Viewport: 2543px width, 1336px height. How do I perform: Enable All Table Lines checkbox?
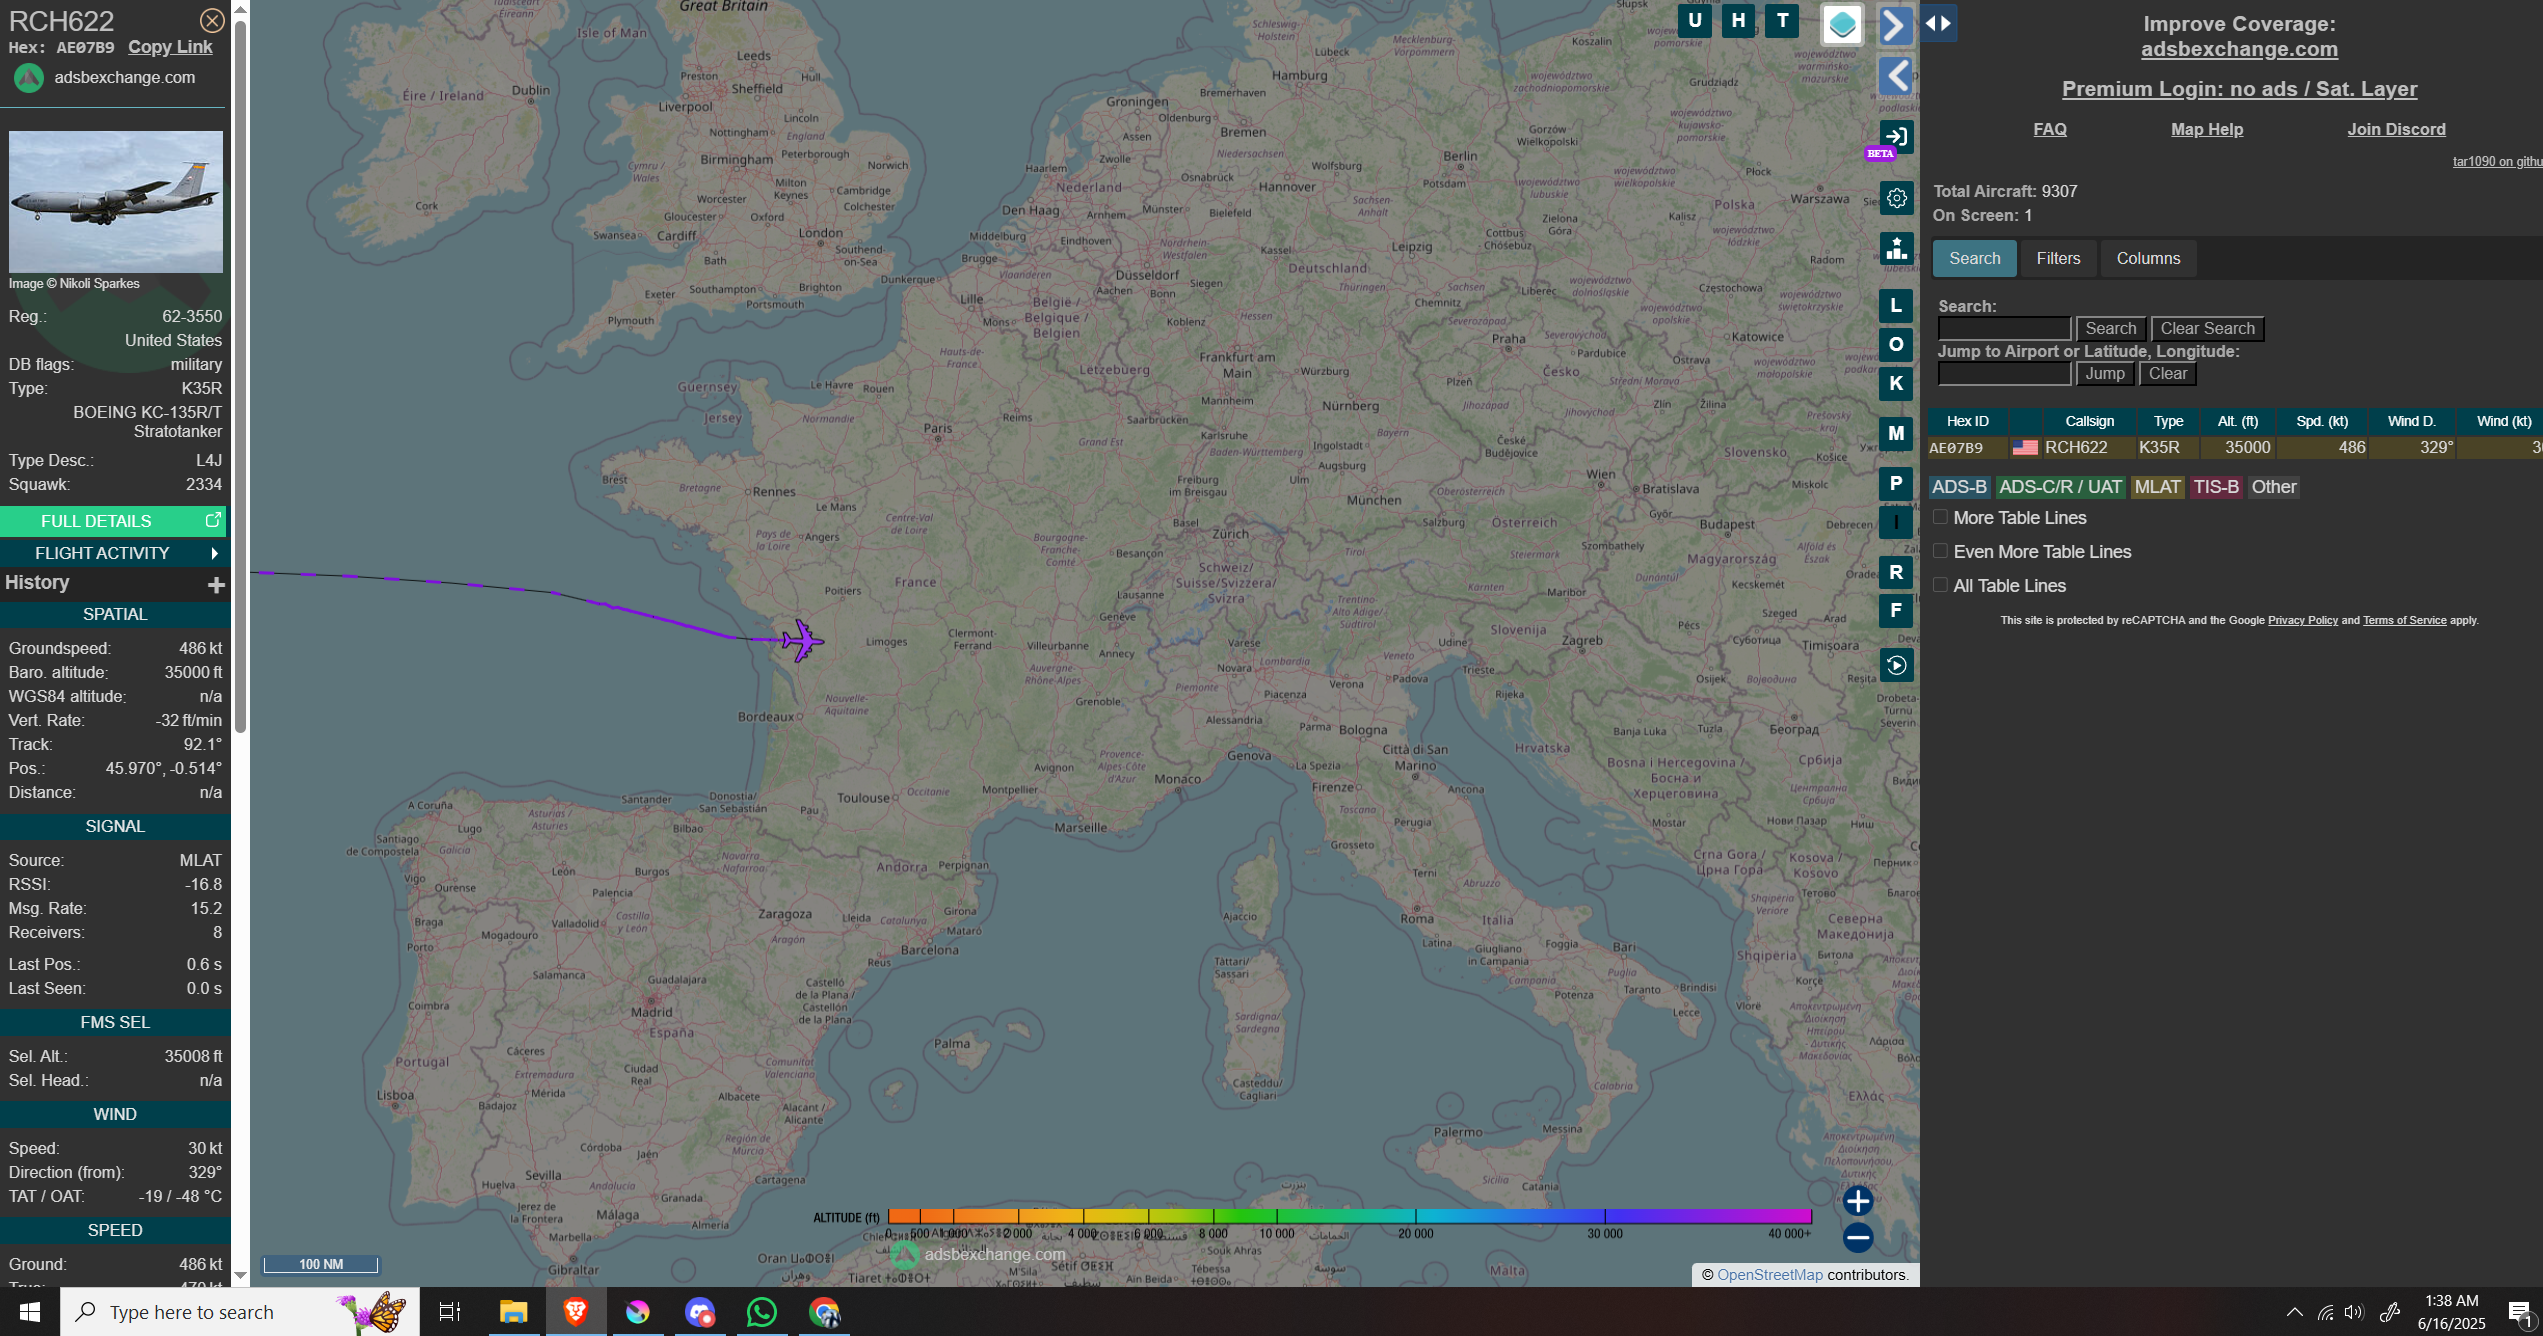coord(1940,585)
